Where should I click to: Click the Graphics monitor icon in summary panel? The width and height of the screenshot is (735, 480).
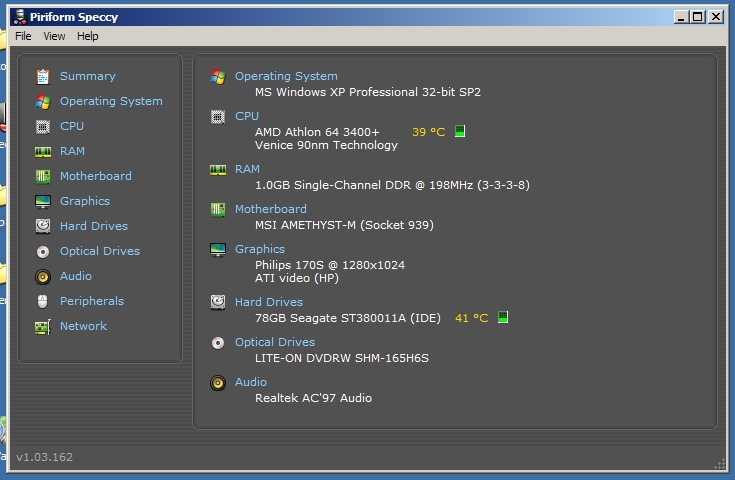218,250
